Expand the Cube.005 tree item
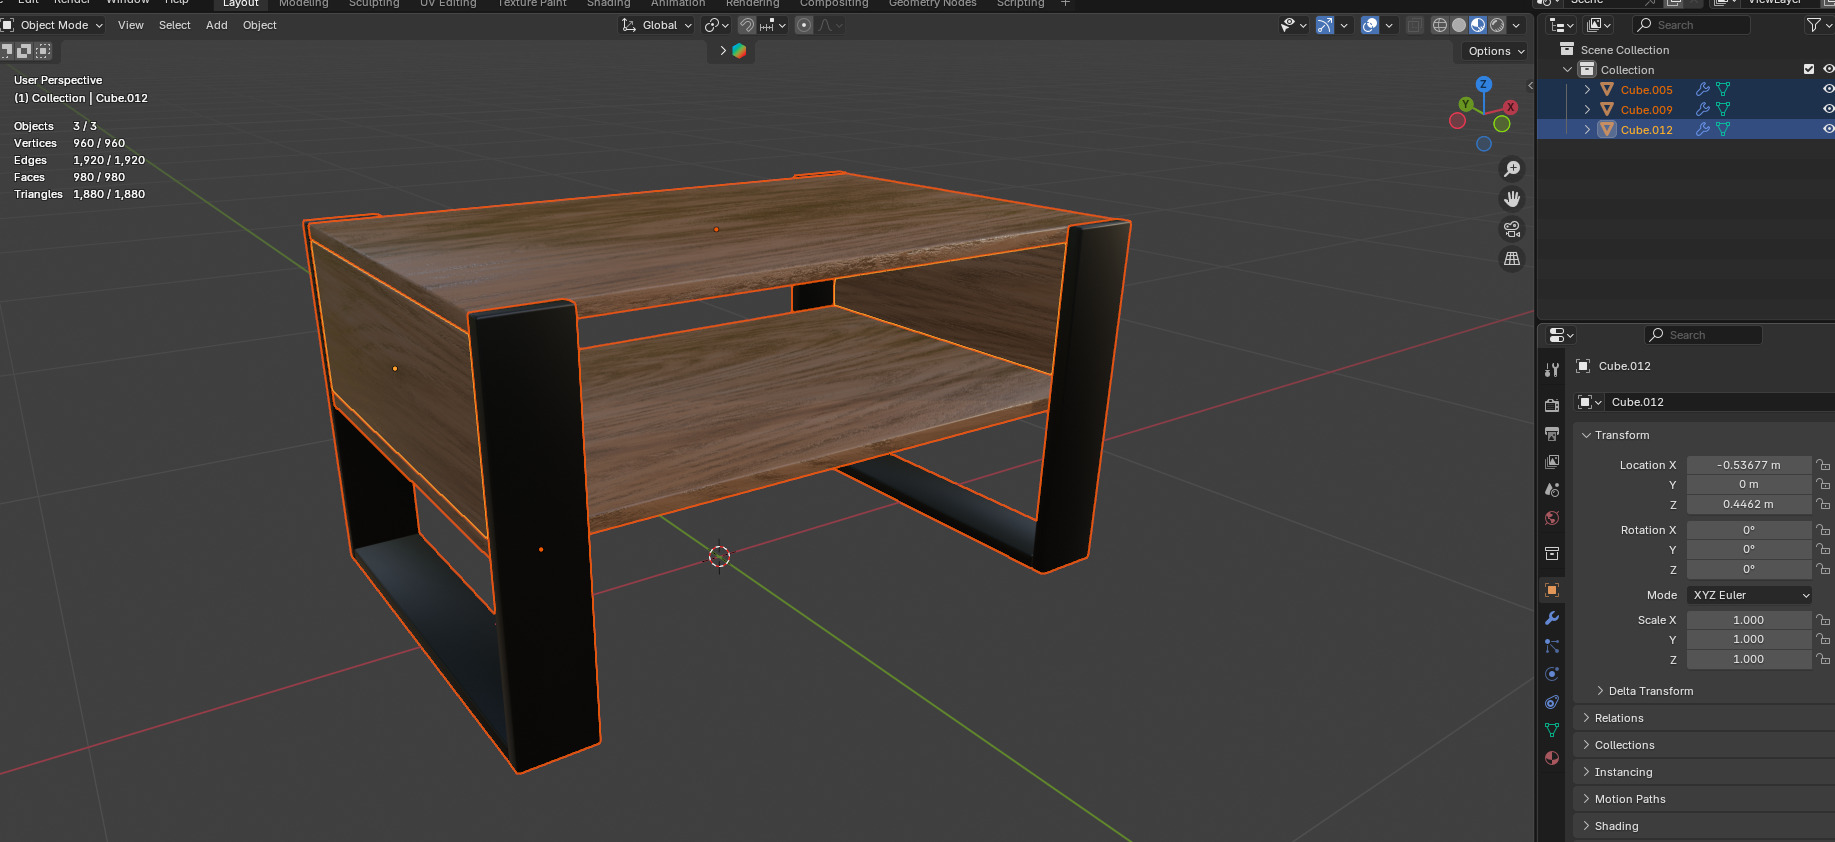This screenshot has width=1835, height=842. coord(1587,89)
